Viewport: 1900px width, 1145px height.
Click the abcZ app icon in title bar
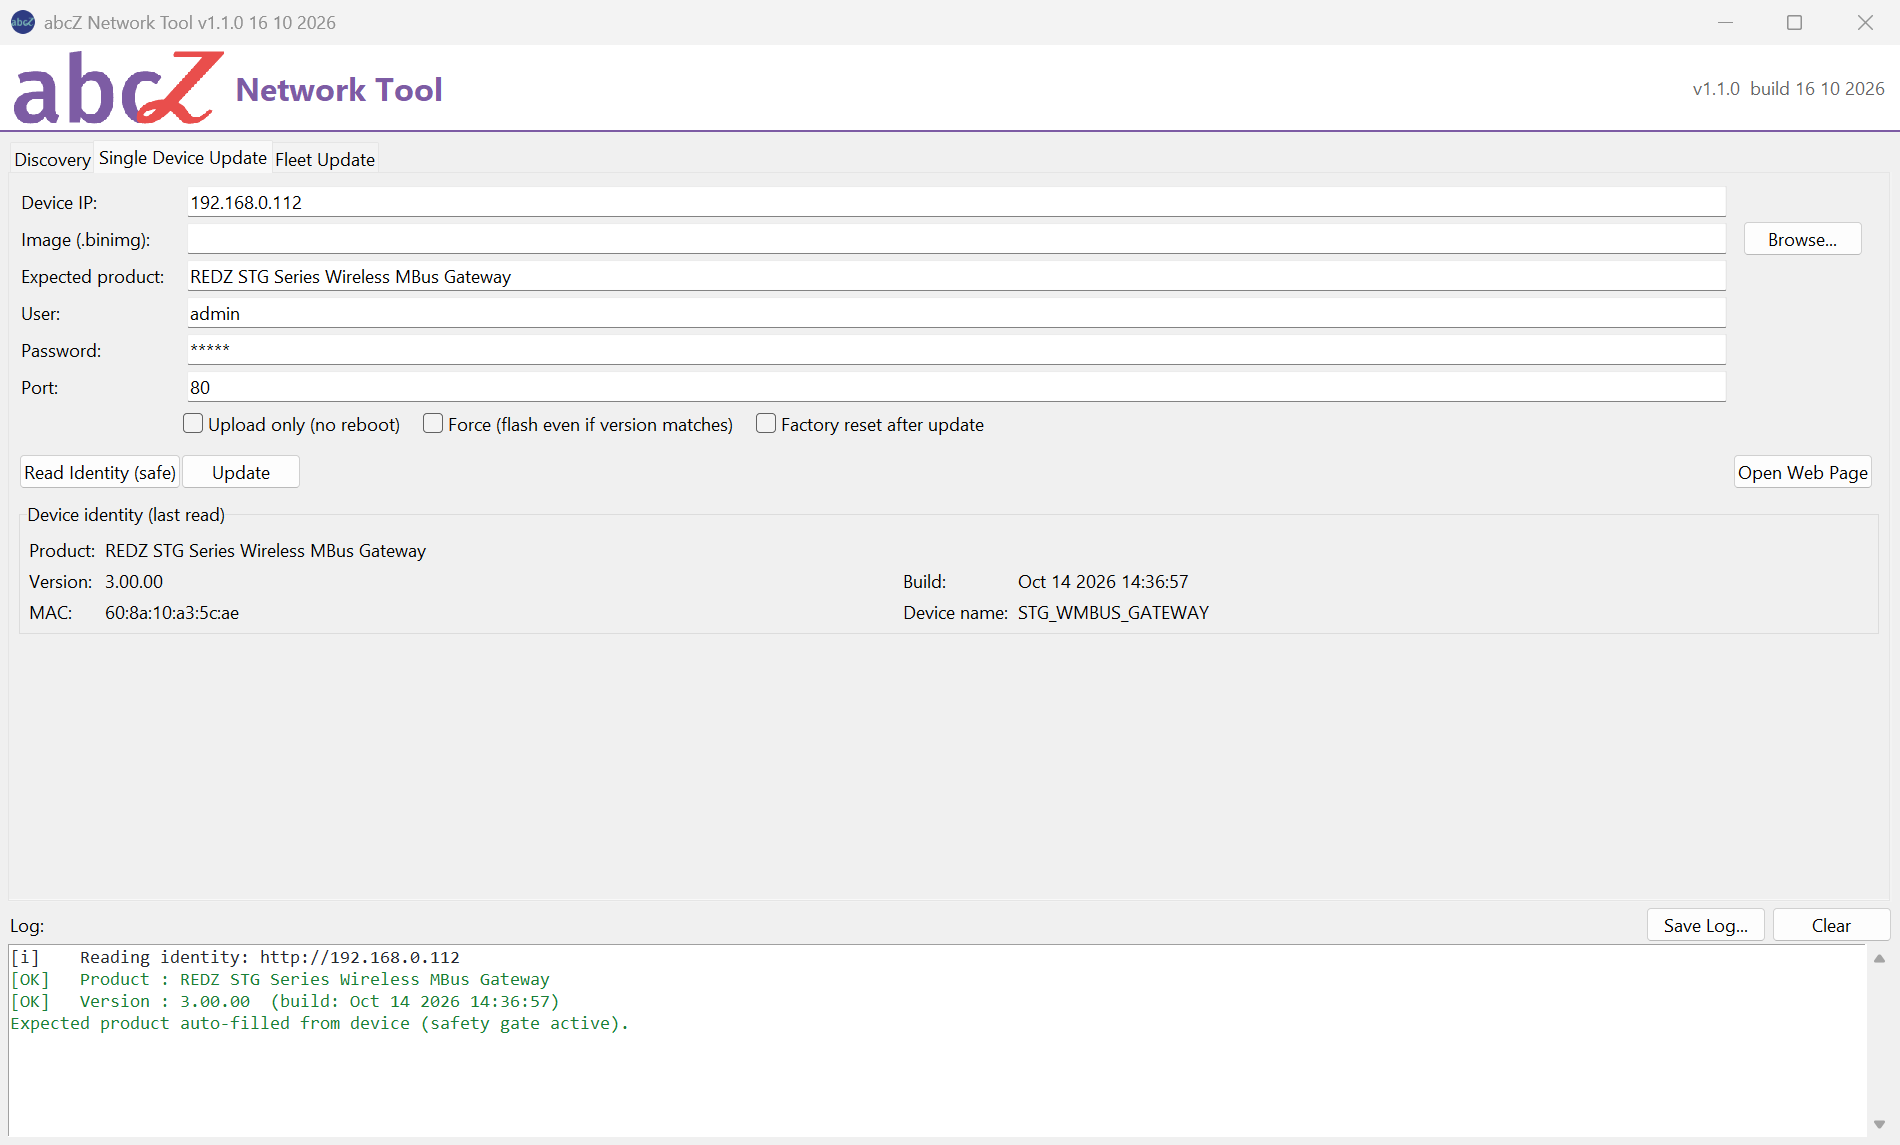pyautogui.click(x=22, y=22)
